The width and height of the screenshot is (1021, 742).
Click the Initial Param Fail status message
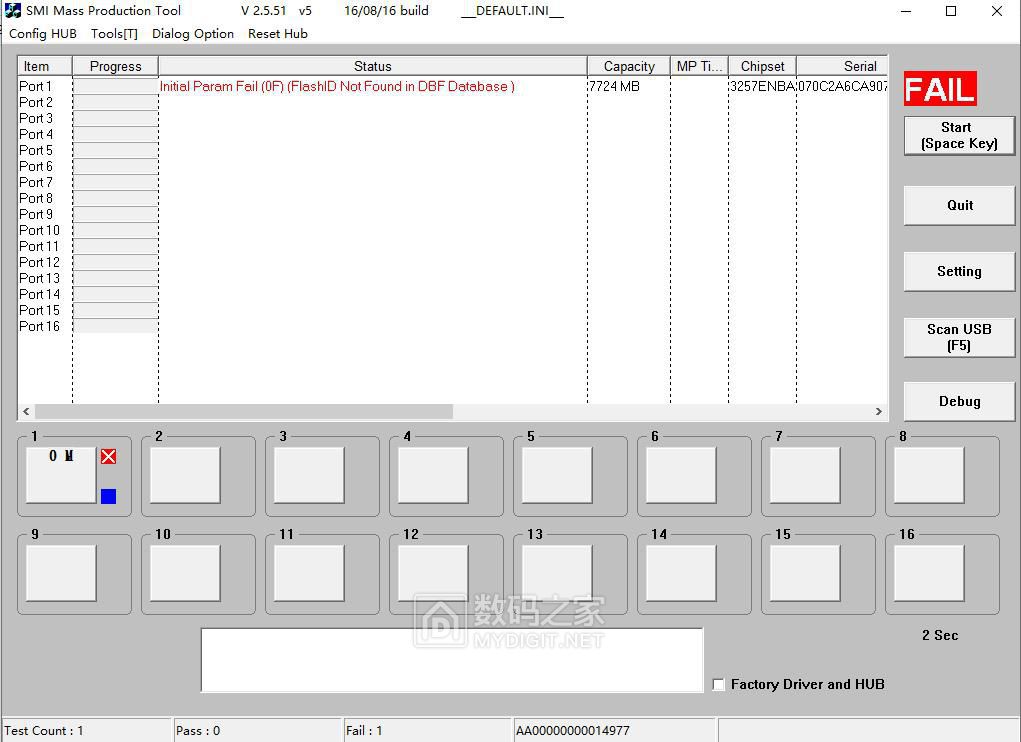click(x=337, y=86)
